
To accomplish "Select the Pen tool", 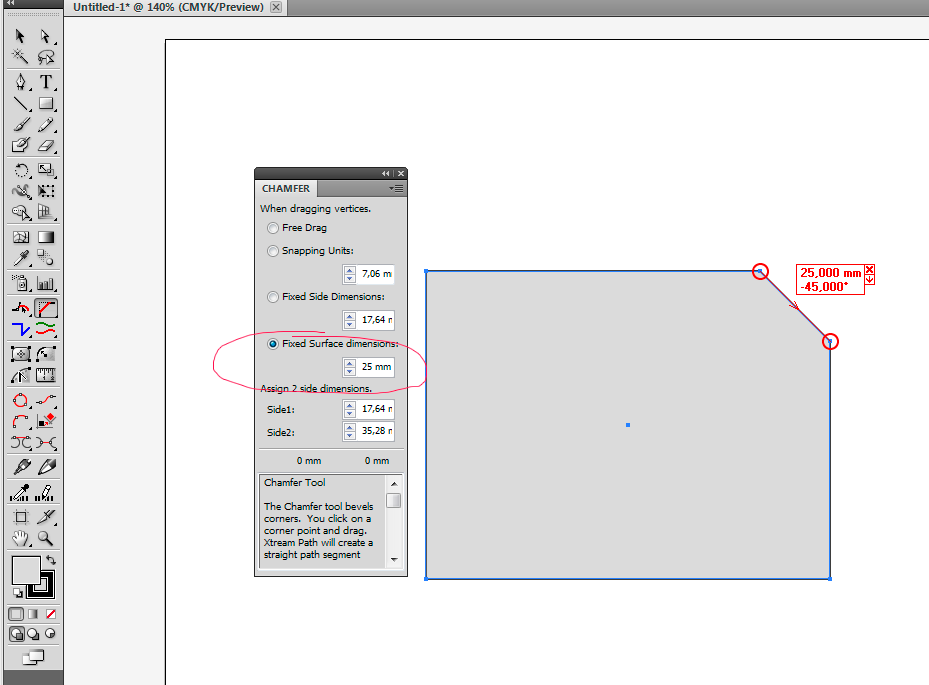I will 20,82.
